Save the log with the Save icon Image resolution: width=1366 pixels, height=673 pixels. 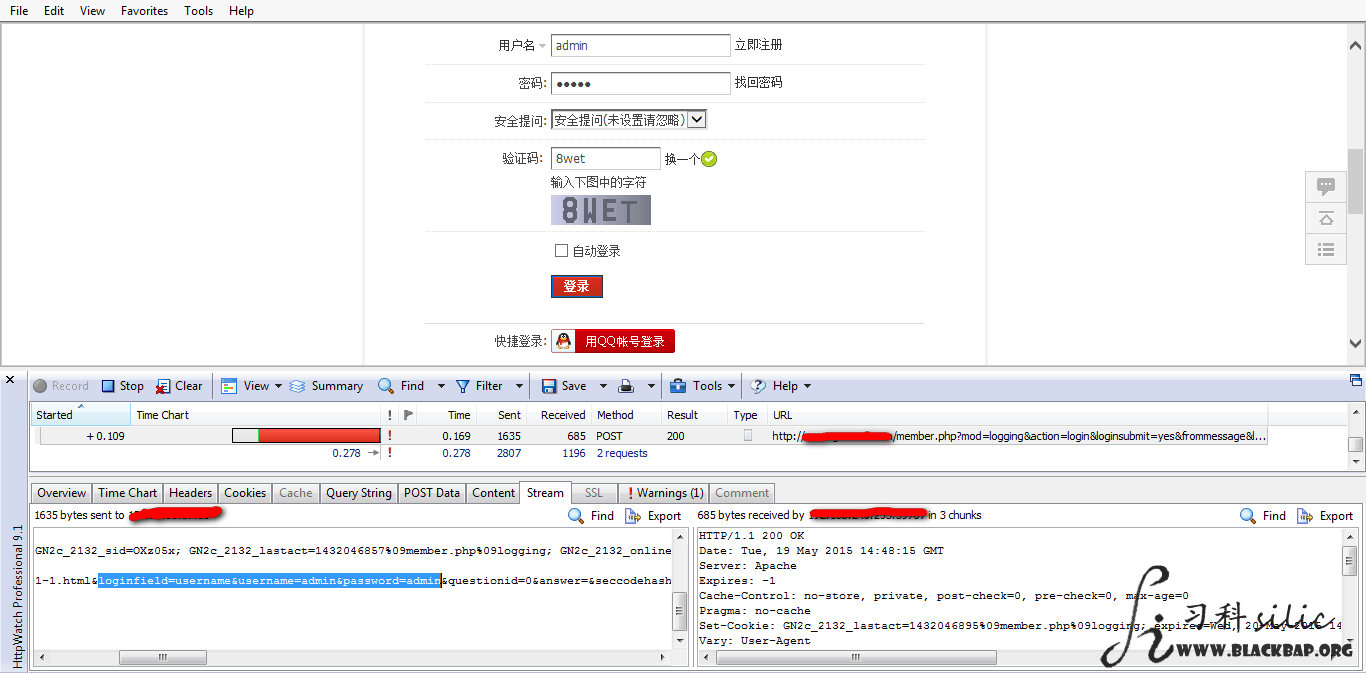549,386
